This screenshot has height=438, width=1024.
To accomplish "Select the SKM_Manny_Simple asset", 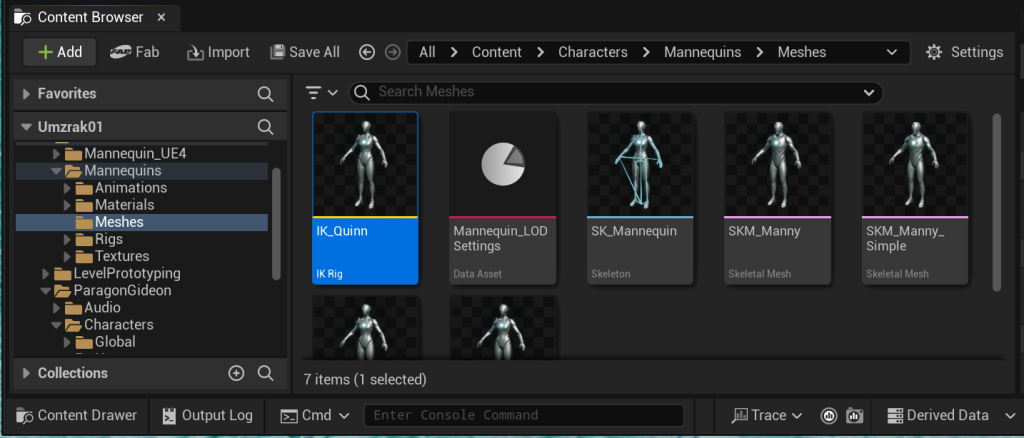I will 915,198.
